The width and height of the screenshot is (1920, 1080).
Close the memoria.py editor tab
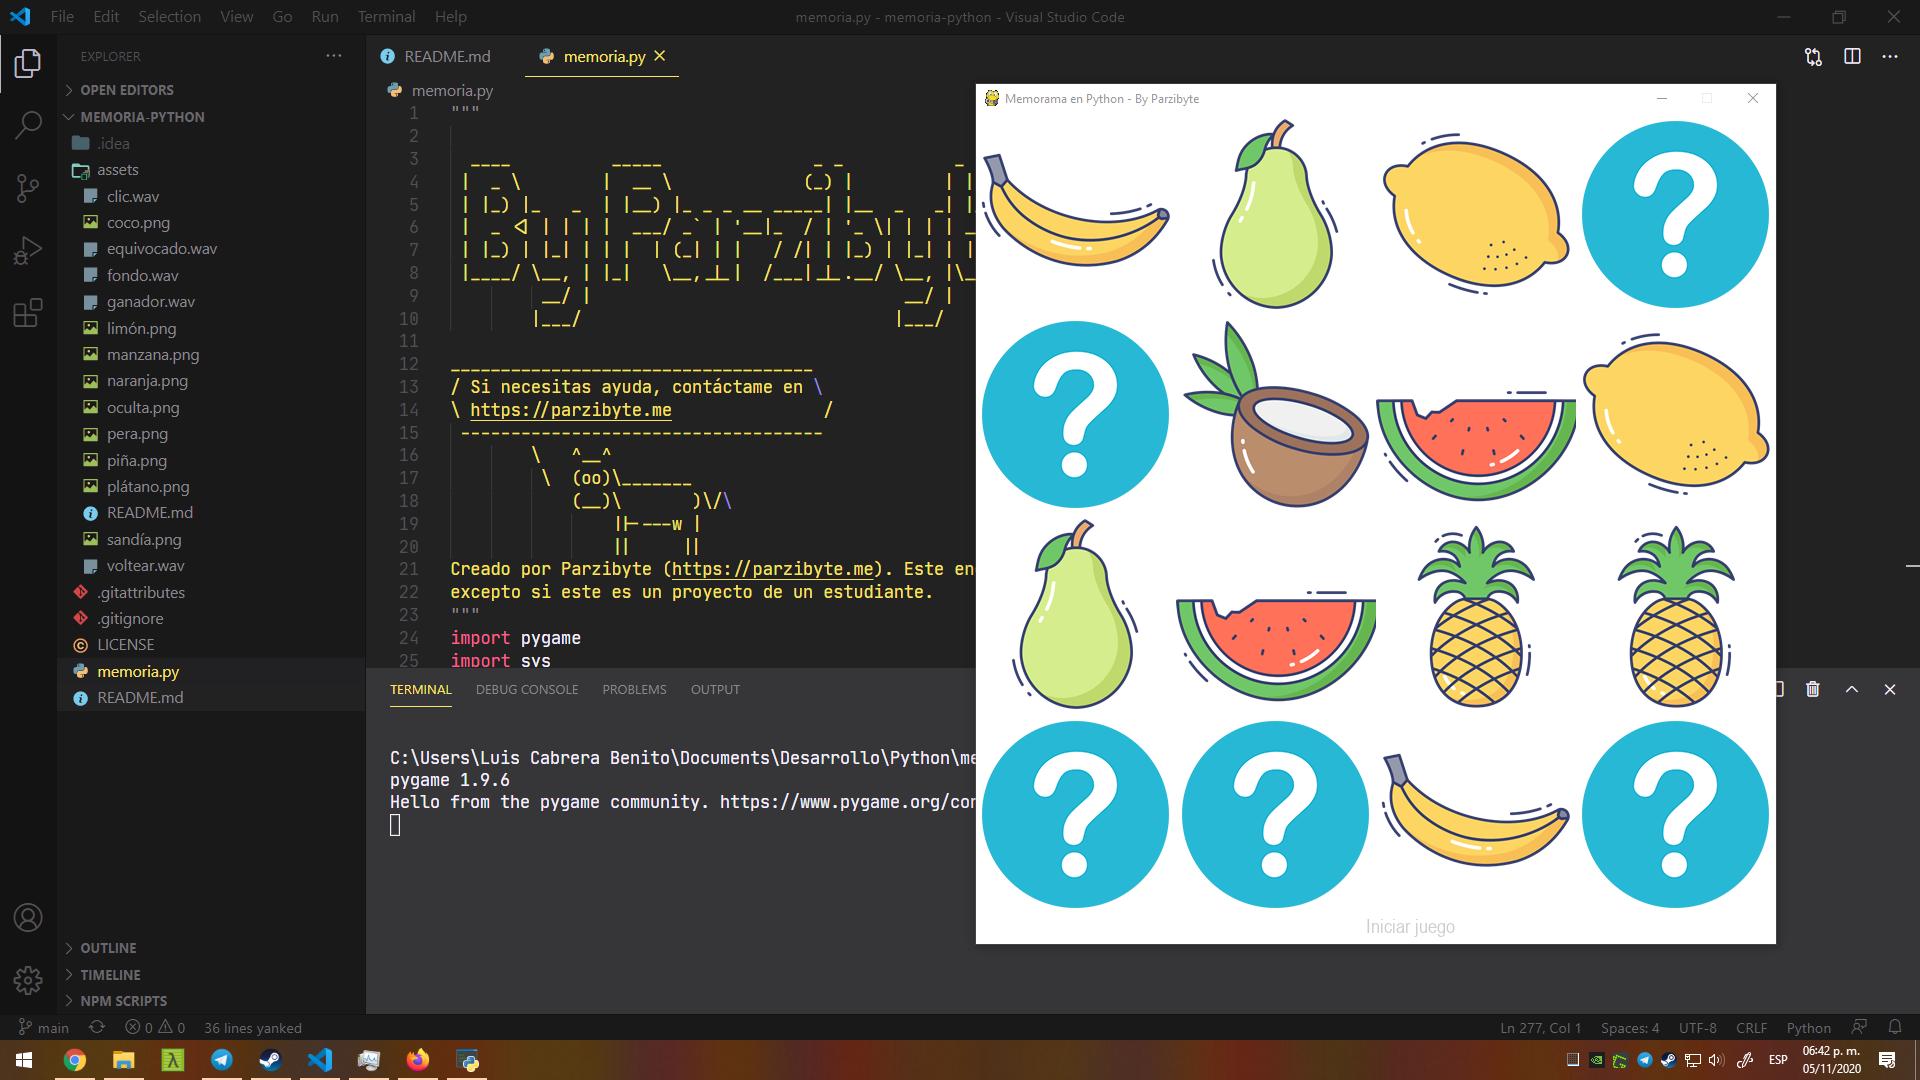coord(660,56)
